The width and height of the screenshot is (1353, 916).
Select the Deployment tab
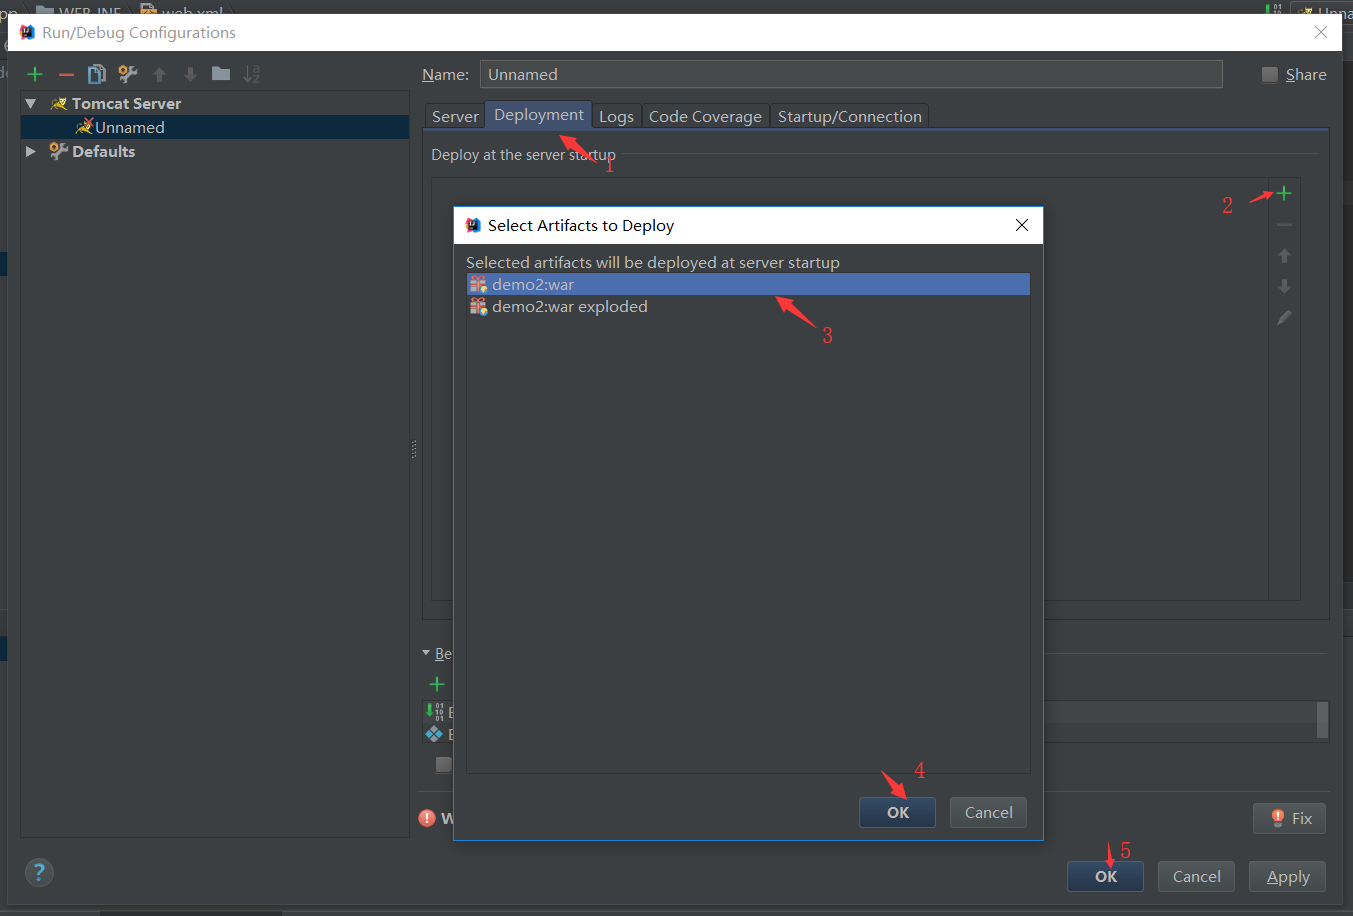pyautogui.click(x=539, y=114)
